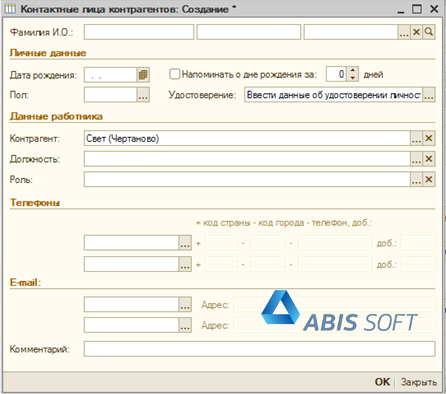Decrease the reminder days spinner value
Screen dimensions: 446x394
tap(353, 78)
